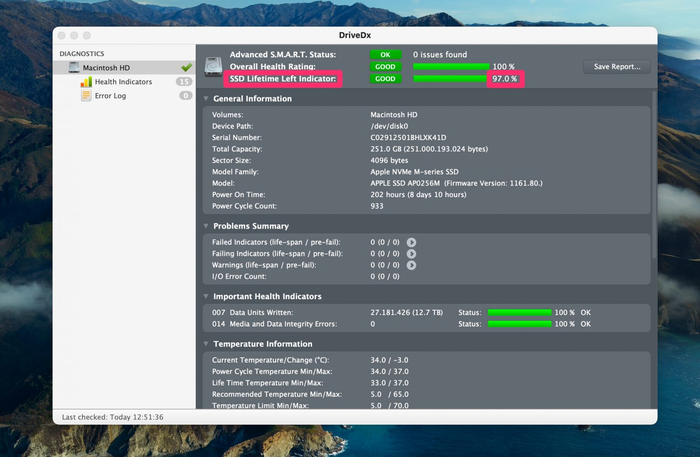700x457 pixels.
Task: Click Last checked timestamp in status bar
Action: (x=112, y=417)
